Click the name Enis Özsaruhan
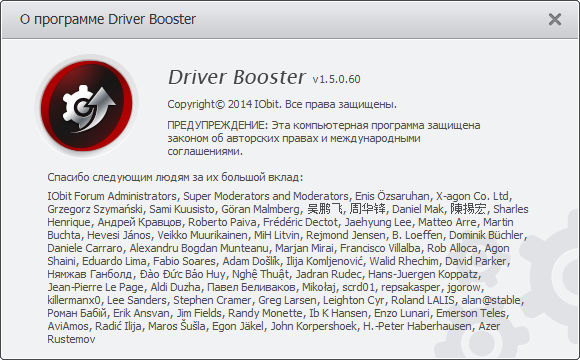 click(x=392, y=196)
